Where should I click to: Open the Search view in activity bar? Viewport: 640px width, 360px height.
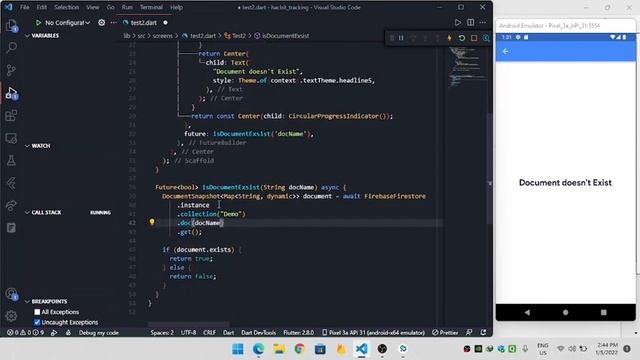click(11, 47)
